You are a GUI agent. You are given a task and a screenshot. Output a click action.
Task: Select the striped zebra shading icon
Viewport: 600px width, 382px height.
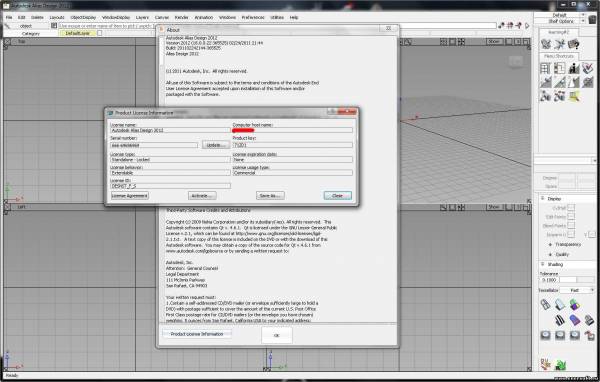click(559, 320)
